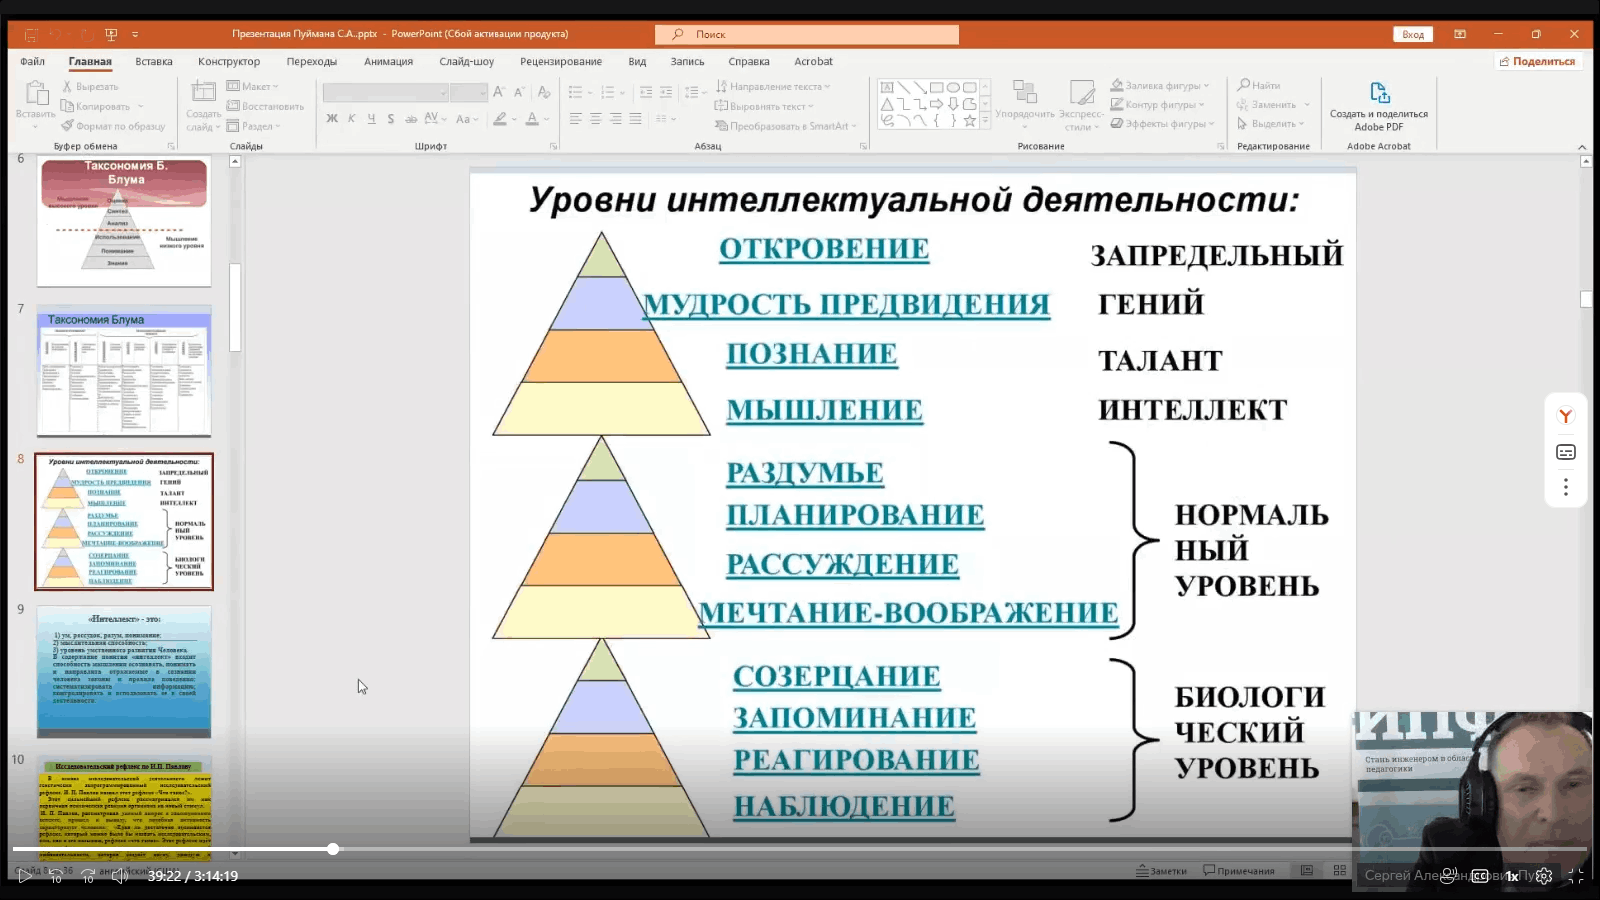The height and width of the screenshot is (900, 1600).
Task: Click the Формат по образцу painter
Action: click(113, 126)
